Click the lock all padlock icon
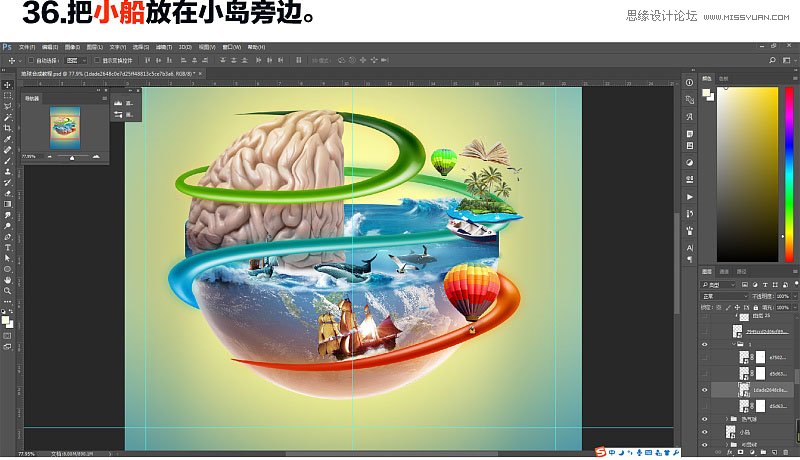The width and height of the screenshot is (800, 460). tap(756, 308)
